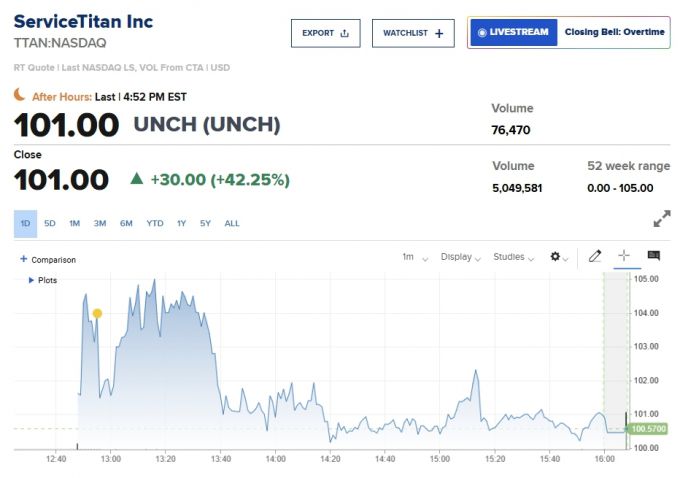The height and width of the screenshot is (478, 680).
Task: Open the chart settings gear
Action: 556,257
